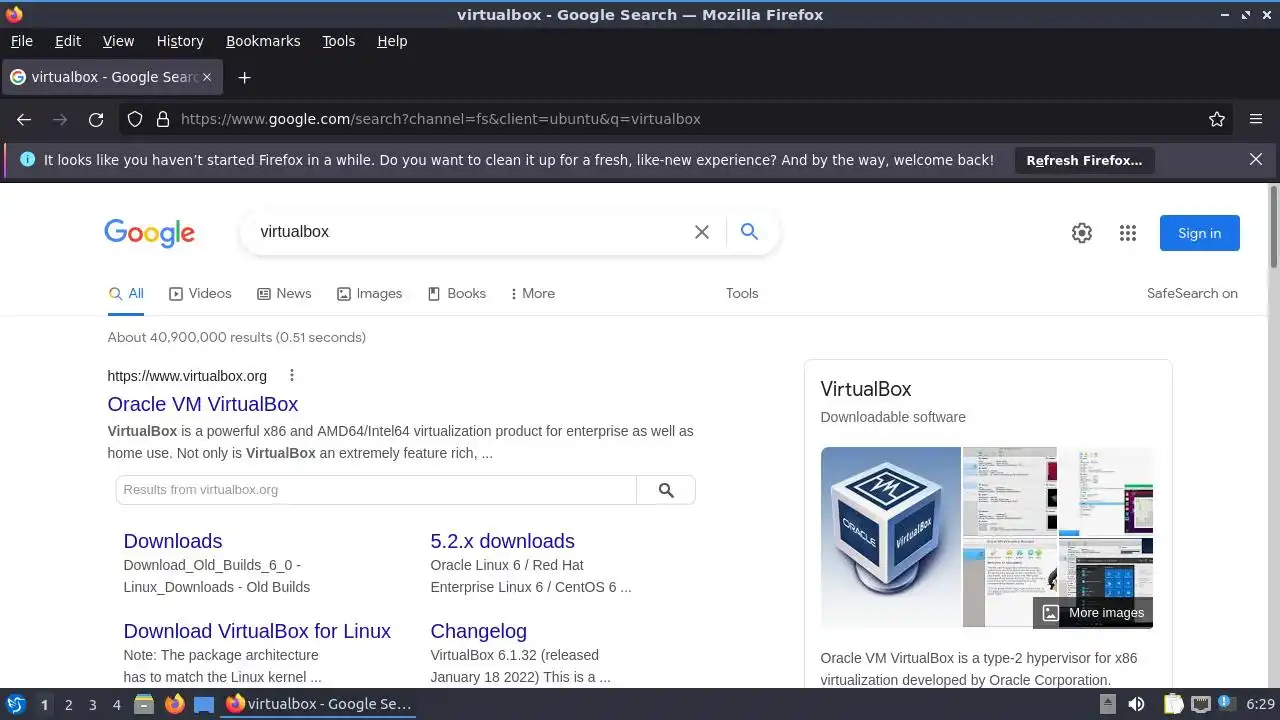The height and width of the screenshot is (720, 1280).
Task: Open the network status tray icon
Action: pyautogui.click(x=1201, y=704)
